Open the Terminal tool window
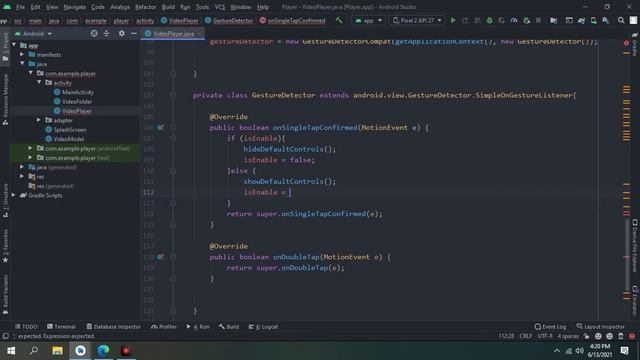The image size is (640, 360). 61,327
